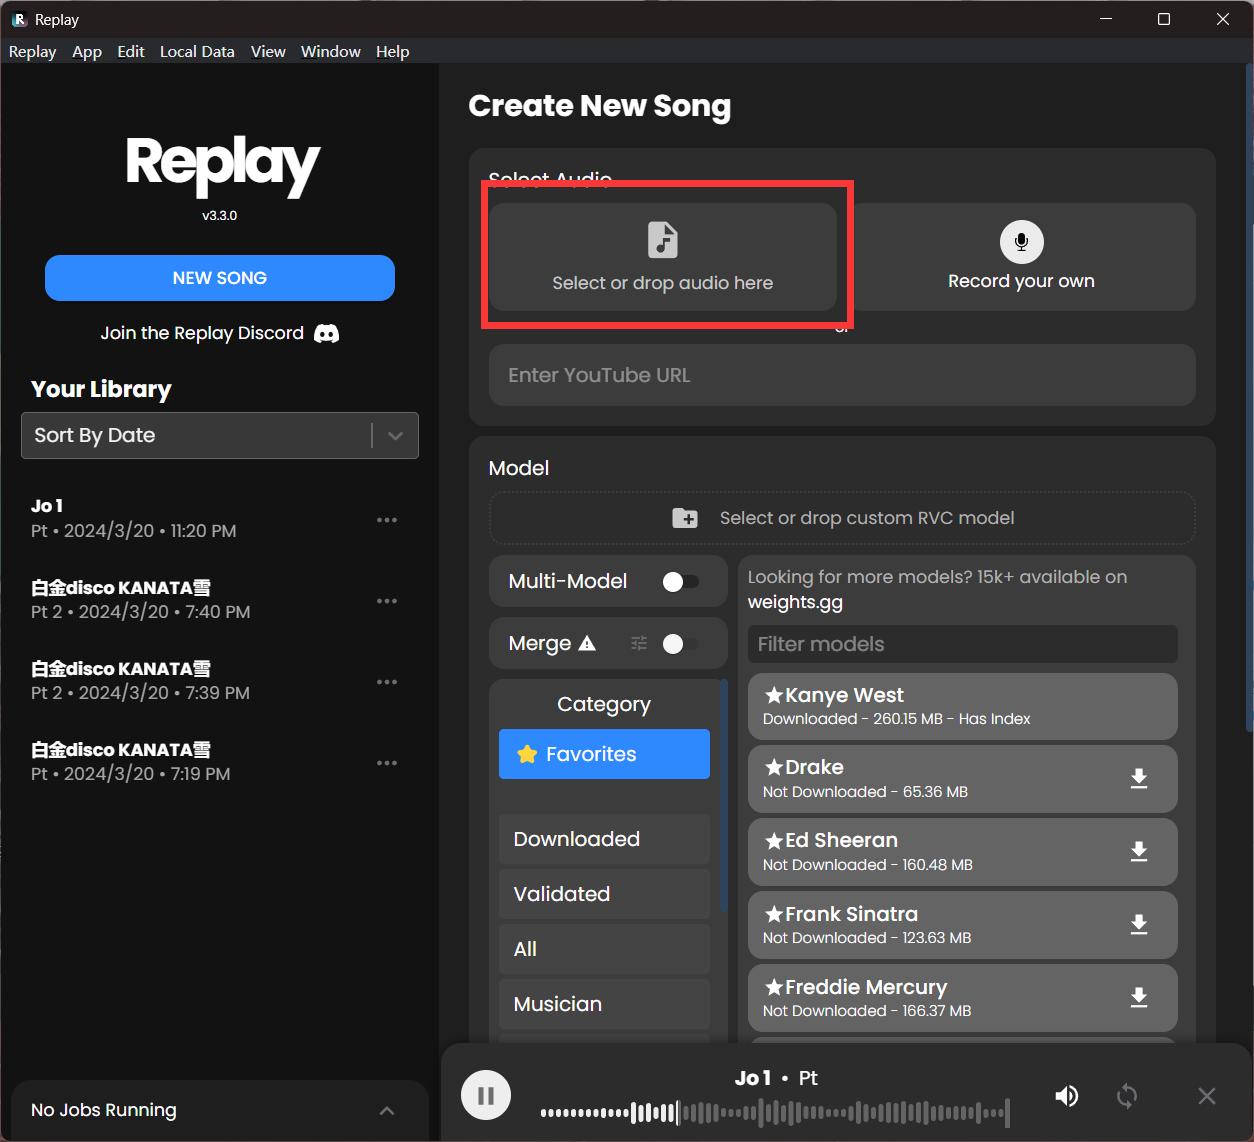Viewport: 1254px width, 1142px height.
Task: Click the Record your own microphone icon
Action: pyautogui.click(x=1021, y=241)
